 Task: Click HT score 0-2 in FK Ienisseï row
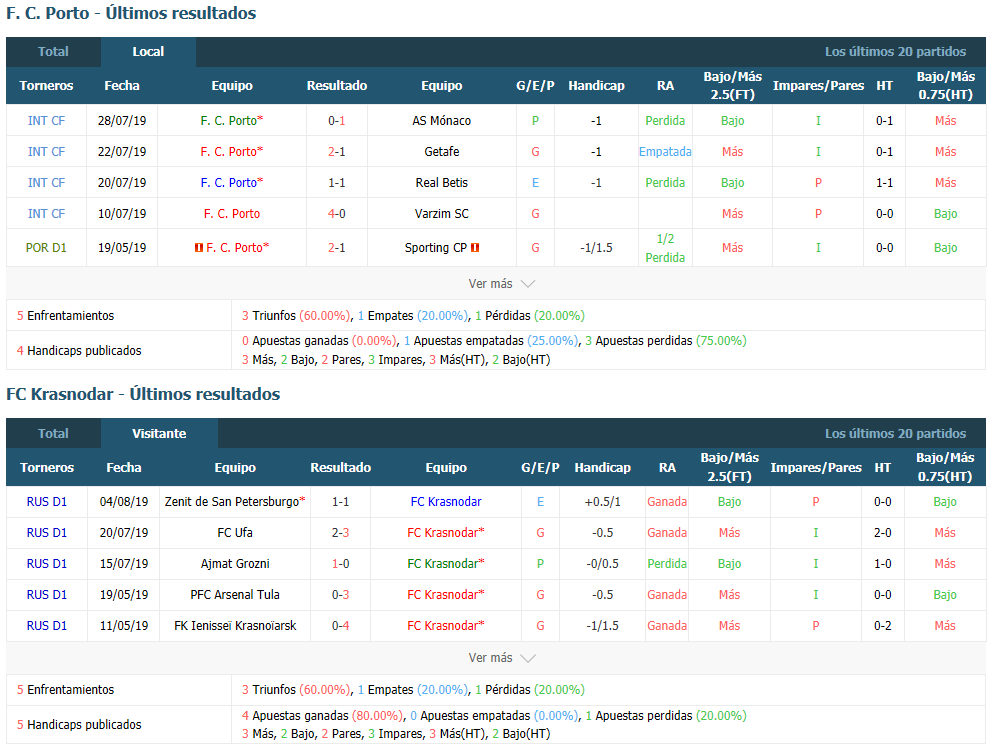pyautogui.click(x=882, y=626)
